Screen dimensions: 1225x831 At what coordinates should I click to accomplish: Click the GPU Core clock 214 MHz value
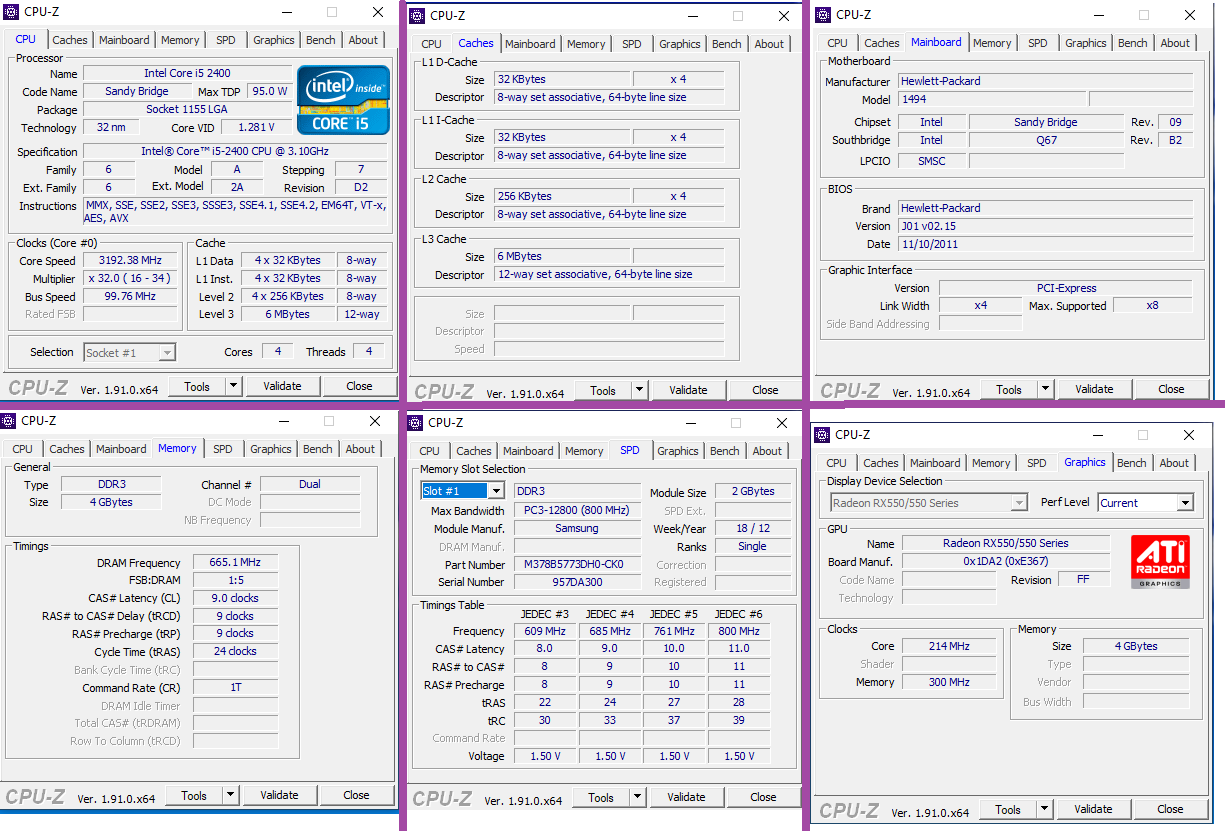(x=950, y=646)
